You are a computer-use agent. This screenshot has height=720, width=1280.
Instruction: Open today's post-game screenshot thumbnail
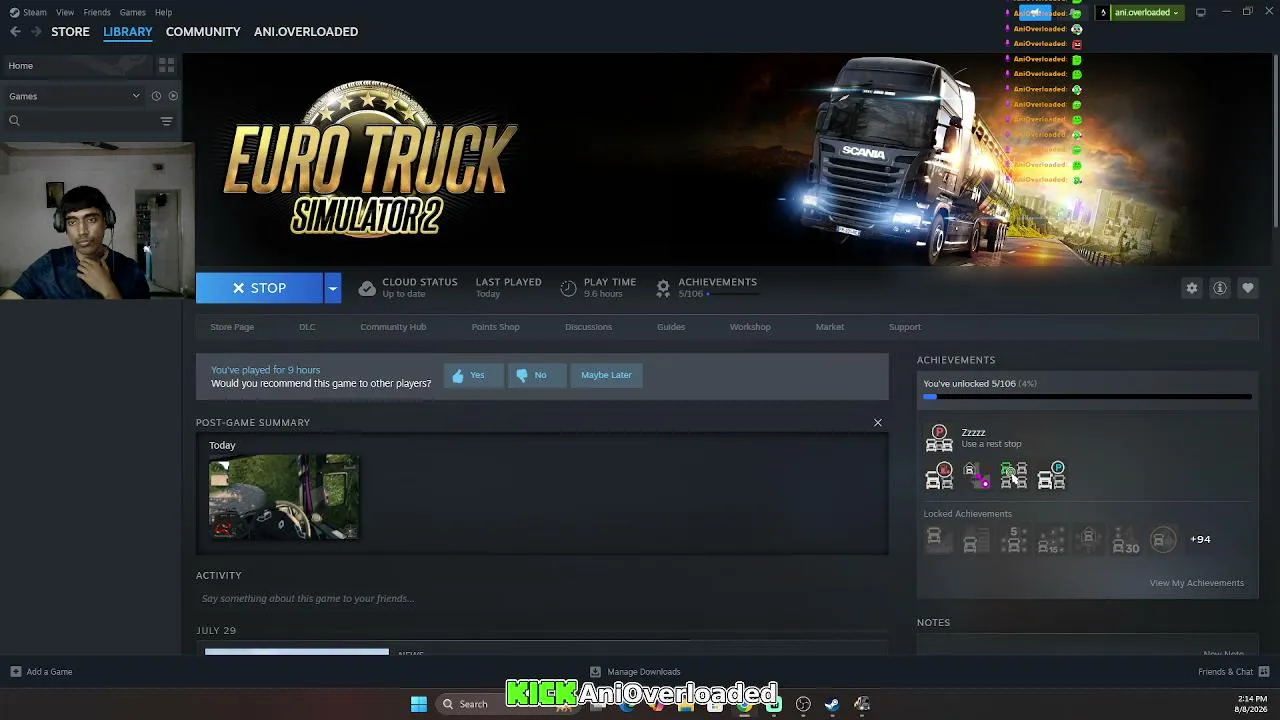(284, 497)
